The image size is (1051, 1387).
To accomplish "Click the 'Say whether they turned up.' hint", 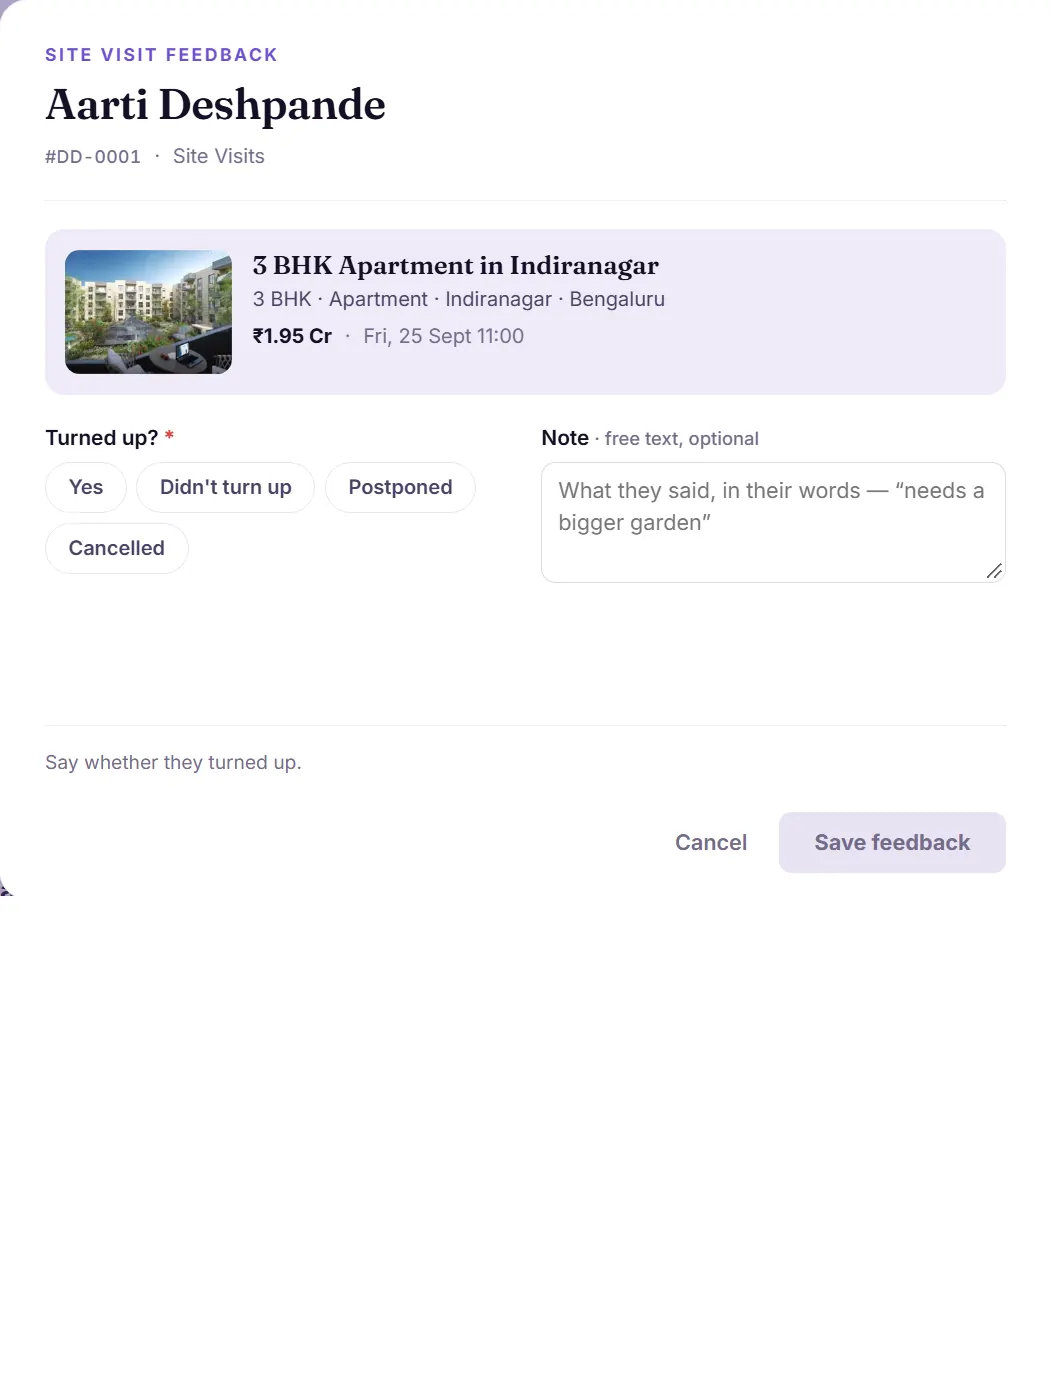I will coord(173,762).
